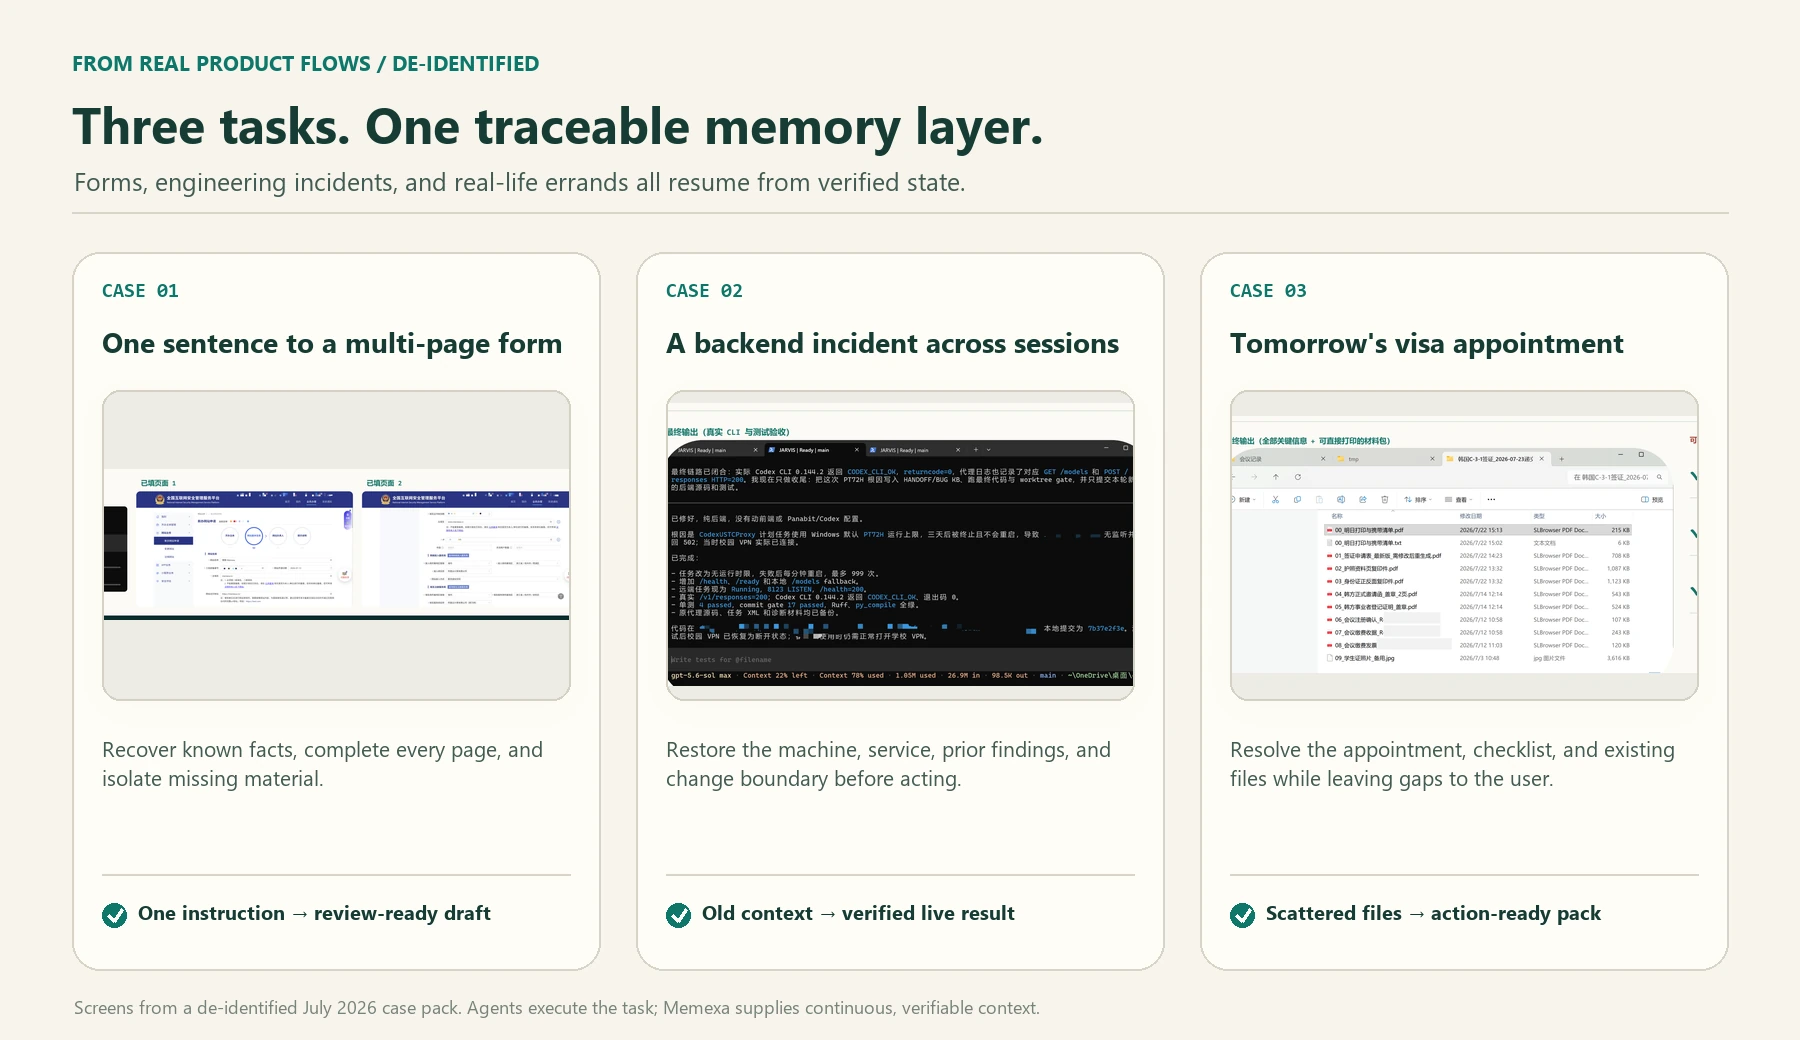This screenshot has width=1800, height=1040.
Task: Click the "名称" column header in explorer
Action: 1337,516
